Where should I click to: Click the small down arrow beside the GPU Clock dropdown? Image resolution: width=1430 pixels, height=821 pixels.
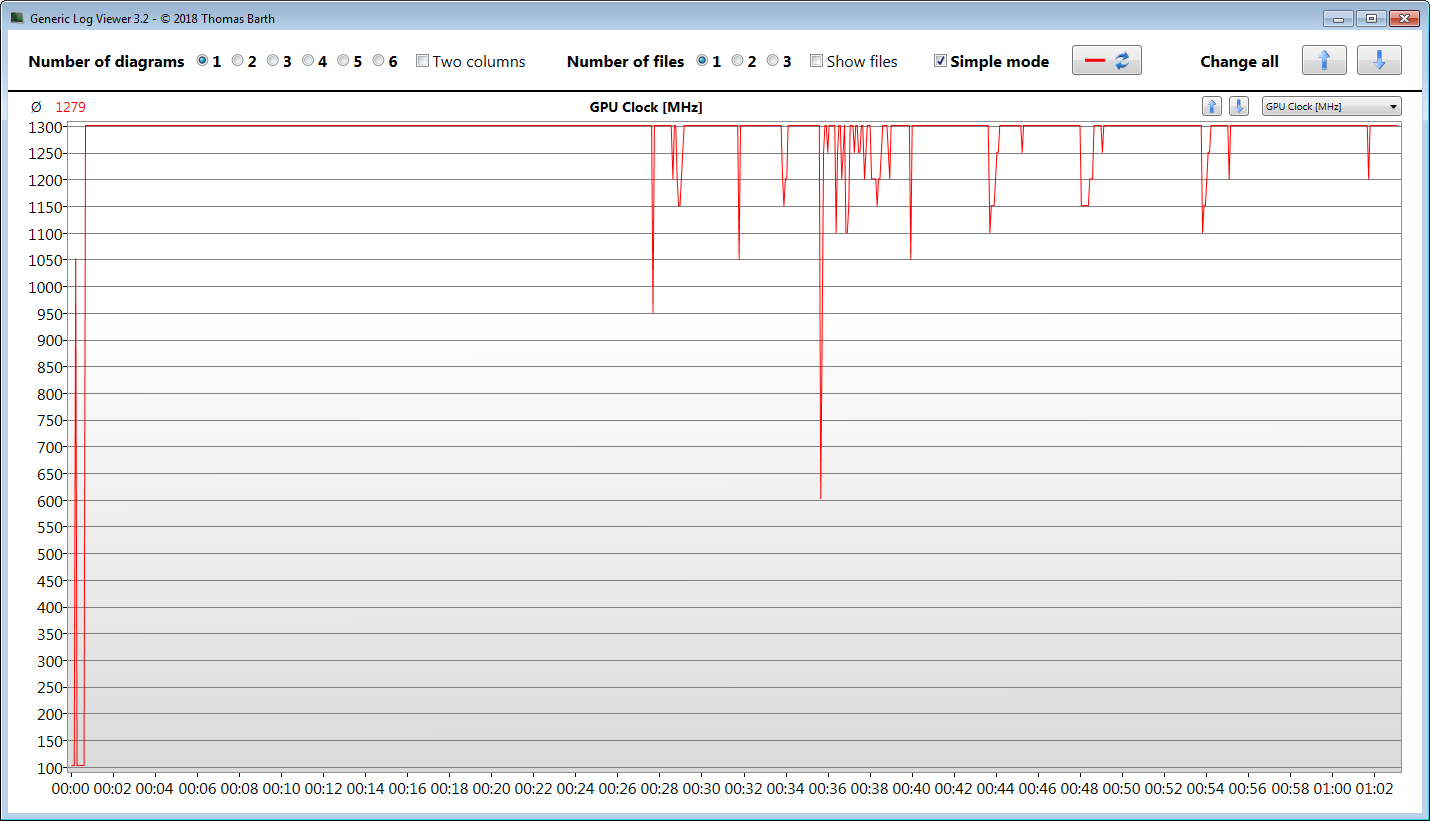(x=1238, y=106)
